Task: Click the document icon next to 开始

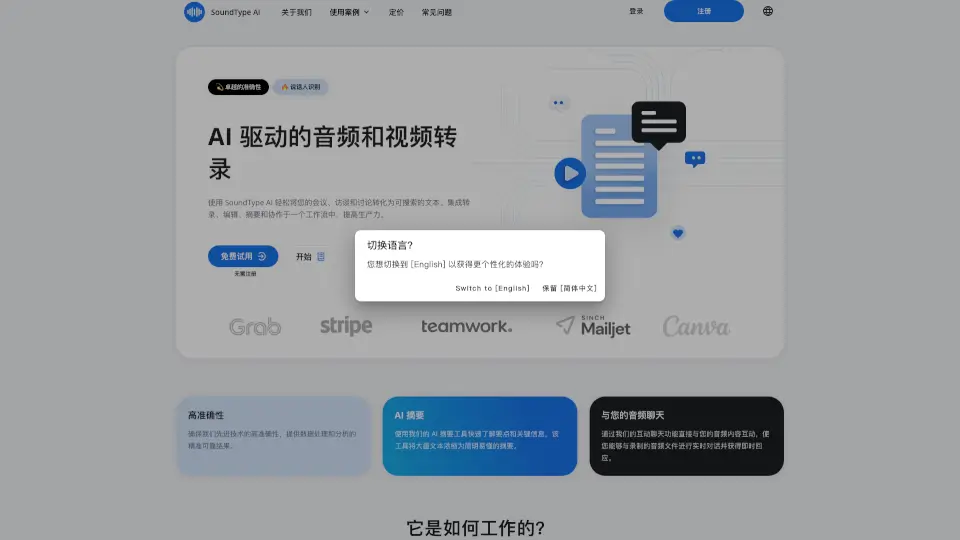Action: point(321,257)
